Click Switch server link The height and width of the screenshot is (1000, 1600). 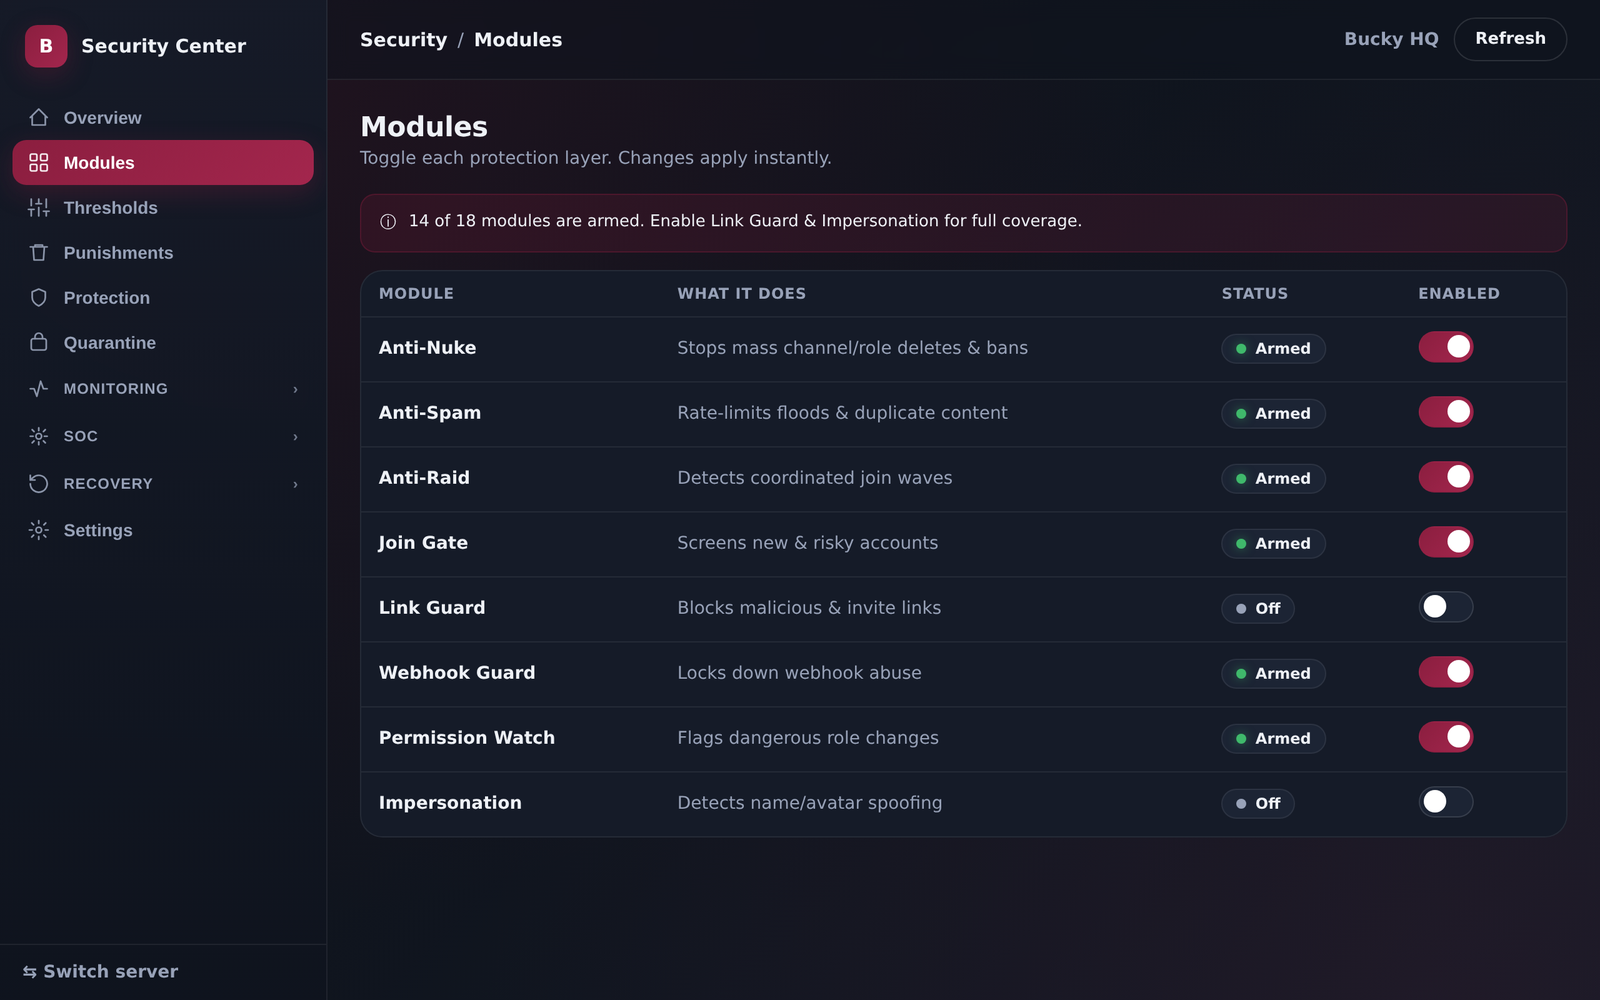(100, 972)
